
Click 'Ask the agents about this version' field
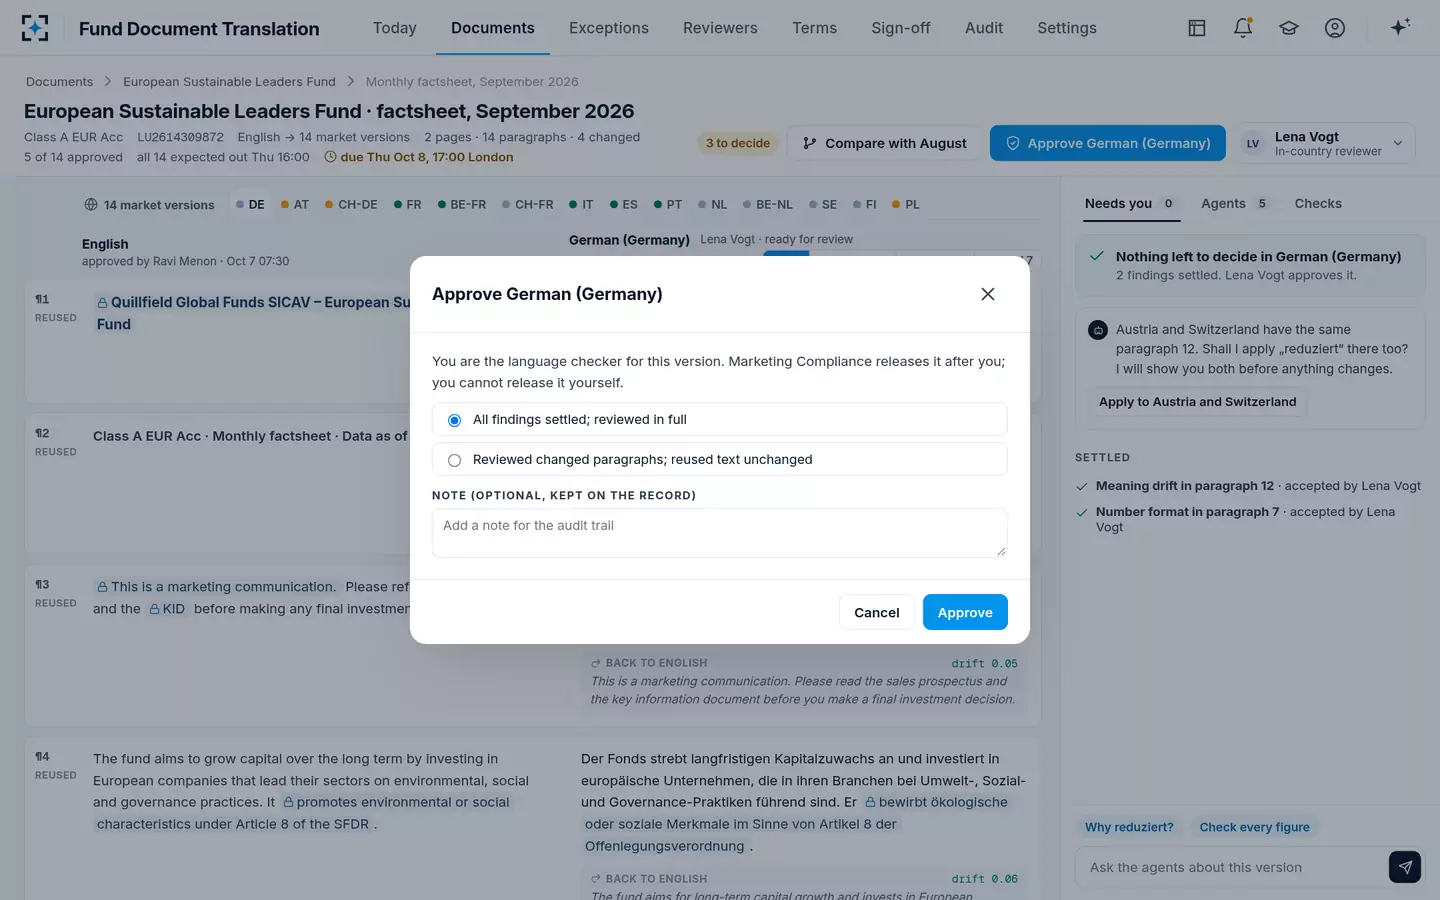(1230, 867)
